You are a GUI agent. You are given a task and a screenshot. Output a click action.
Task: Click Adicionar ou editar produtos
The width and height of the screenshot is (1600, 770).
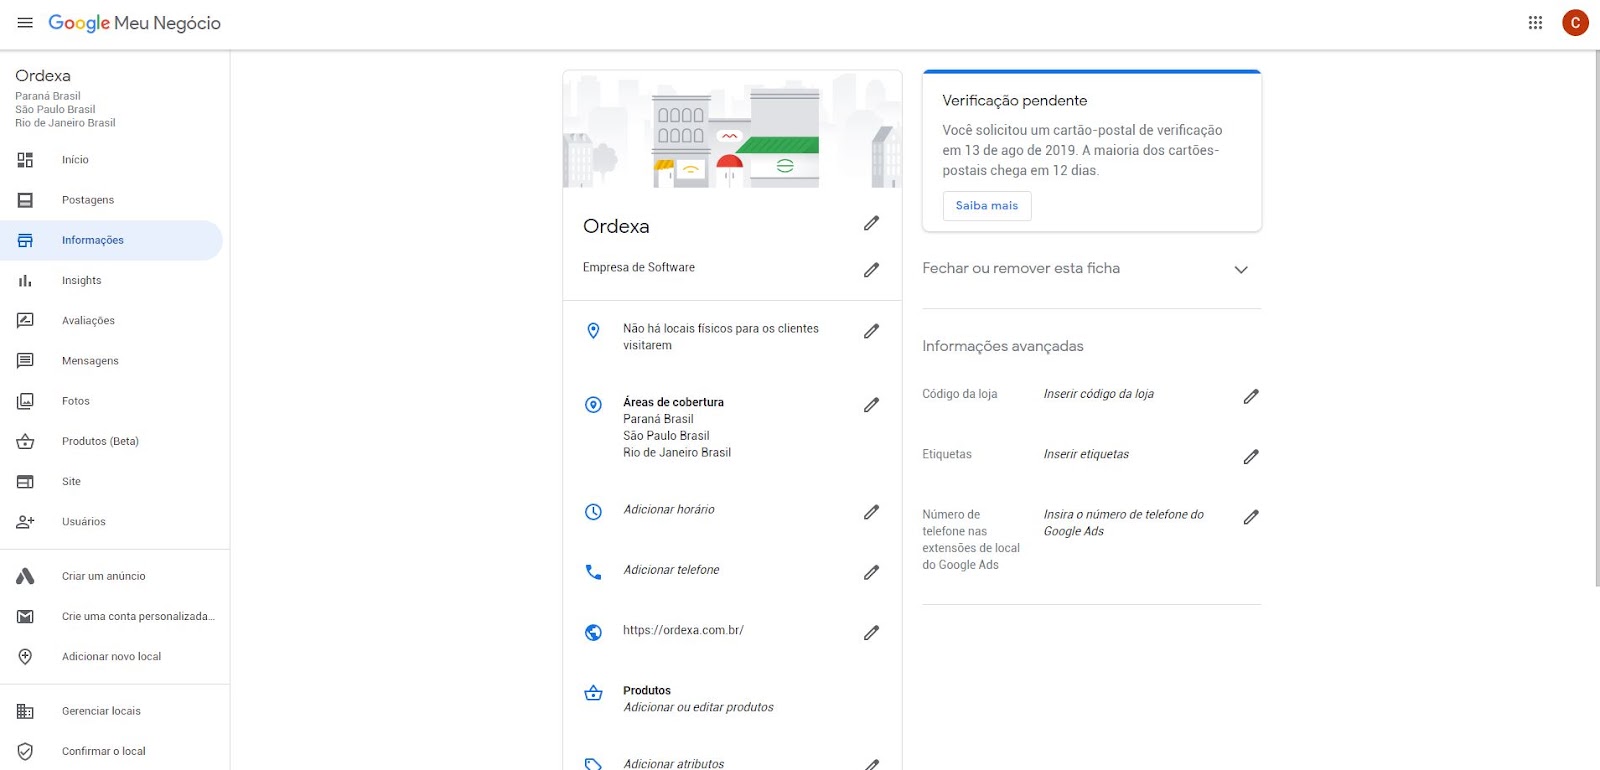coord(698,707)
